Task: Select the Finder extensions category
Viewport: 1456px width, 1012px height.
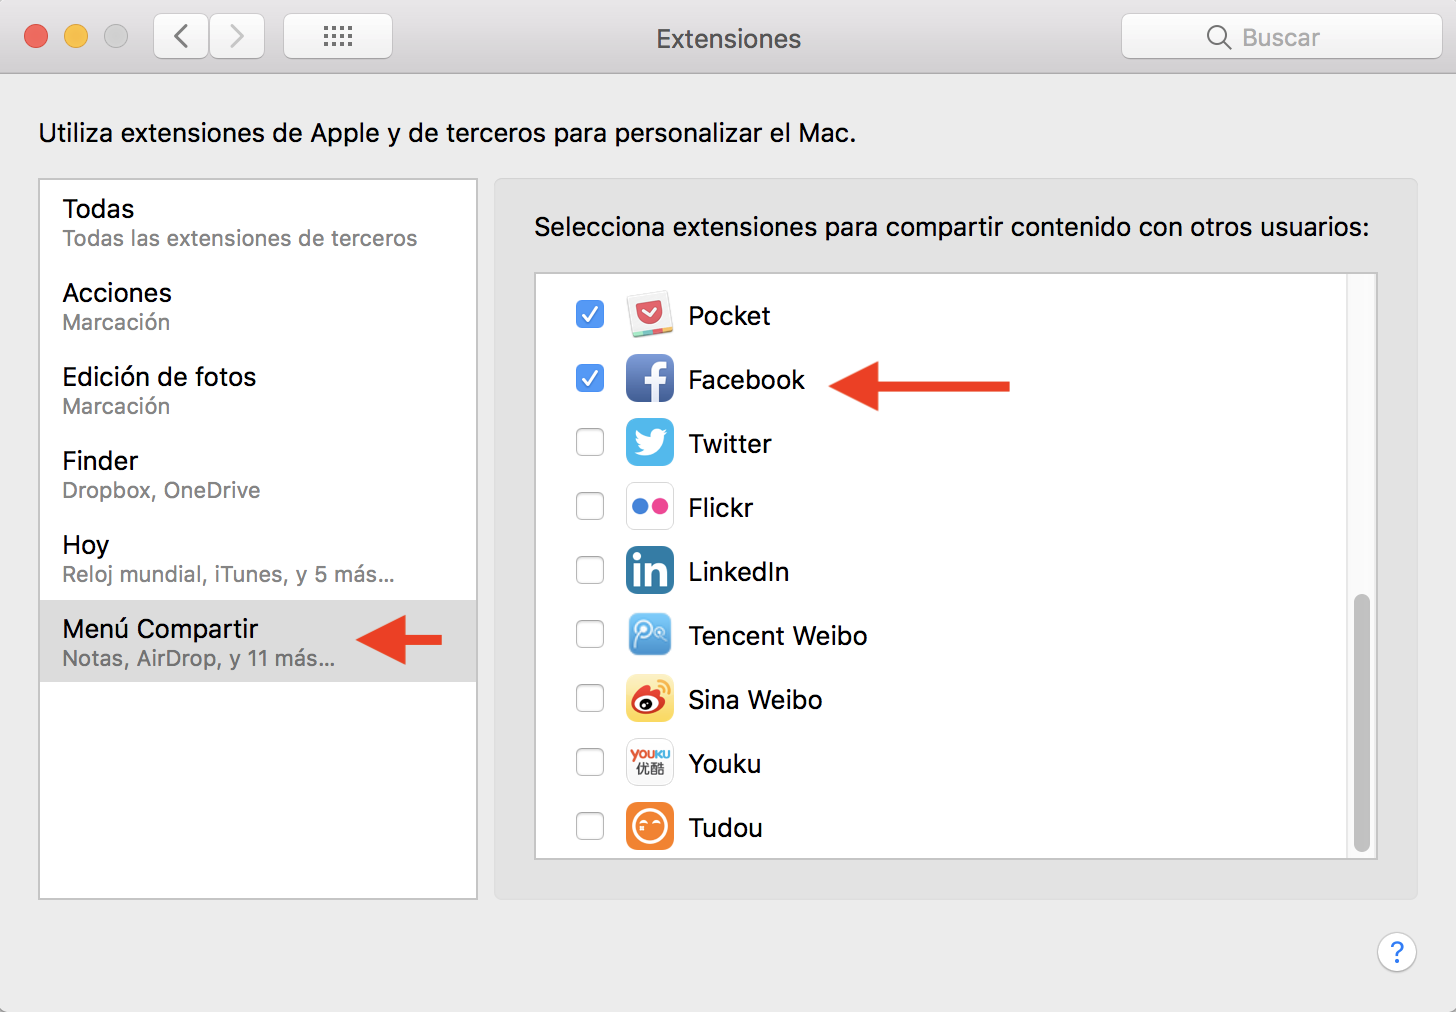Action: 258,474
